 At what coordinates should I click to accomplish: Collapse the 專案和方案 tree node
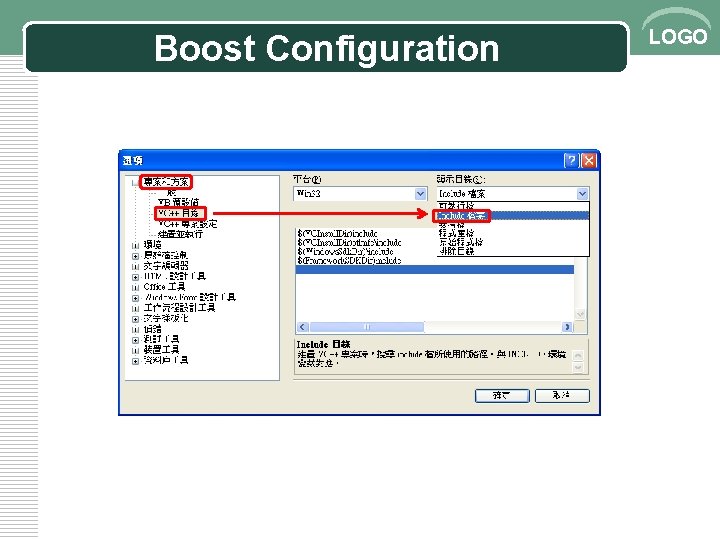pyautogui.click(x=135, y=183)
